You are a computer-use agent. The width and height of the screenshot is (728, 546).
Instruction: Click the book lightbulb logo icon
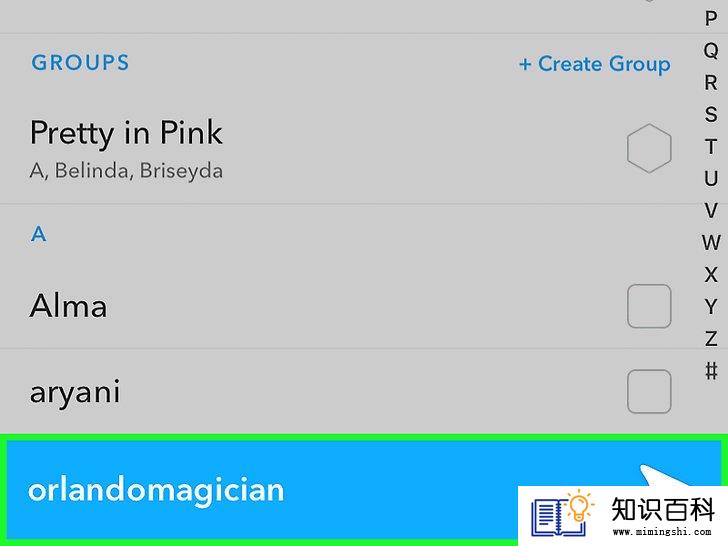pyautogui.click(x=562, y=514)
